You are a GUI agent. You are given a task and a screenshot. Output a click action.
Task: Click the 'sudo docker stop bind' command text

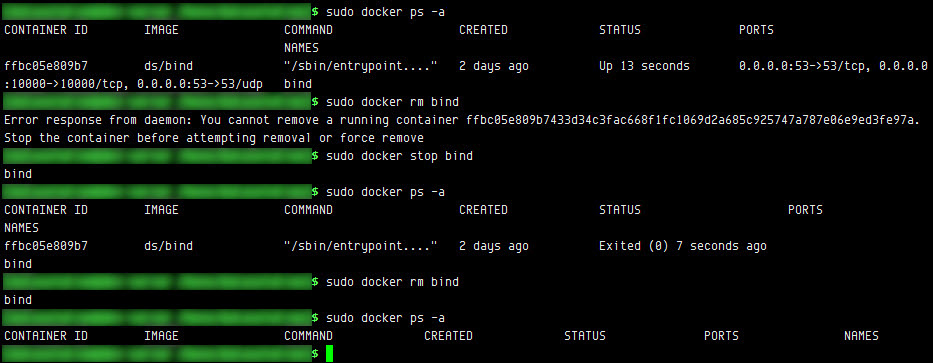coord(399,156)
